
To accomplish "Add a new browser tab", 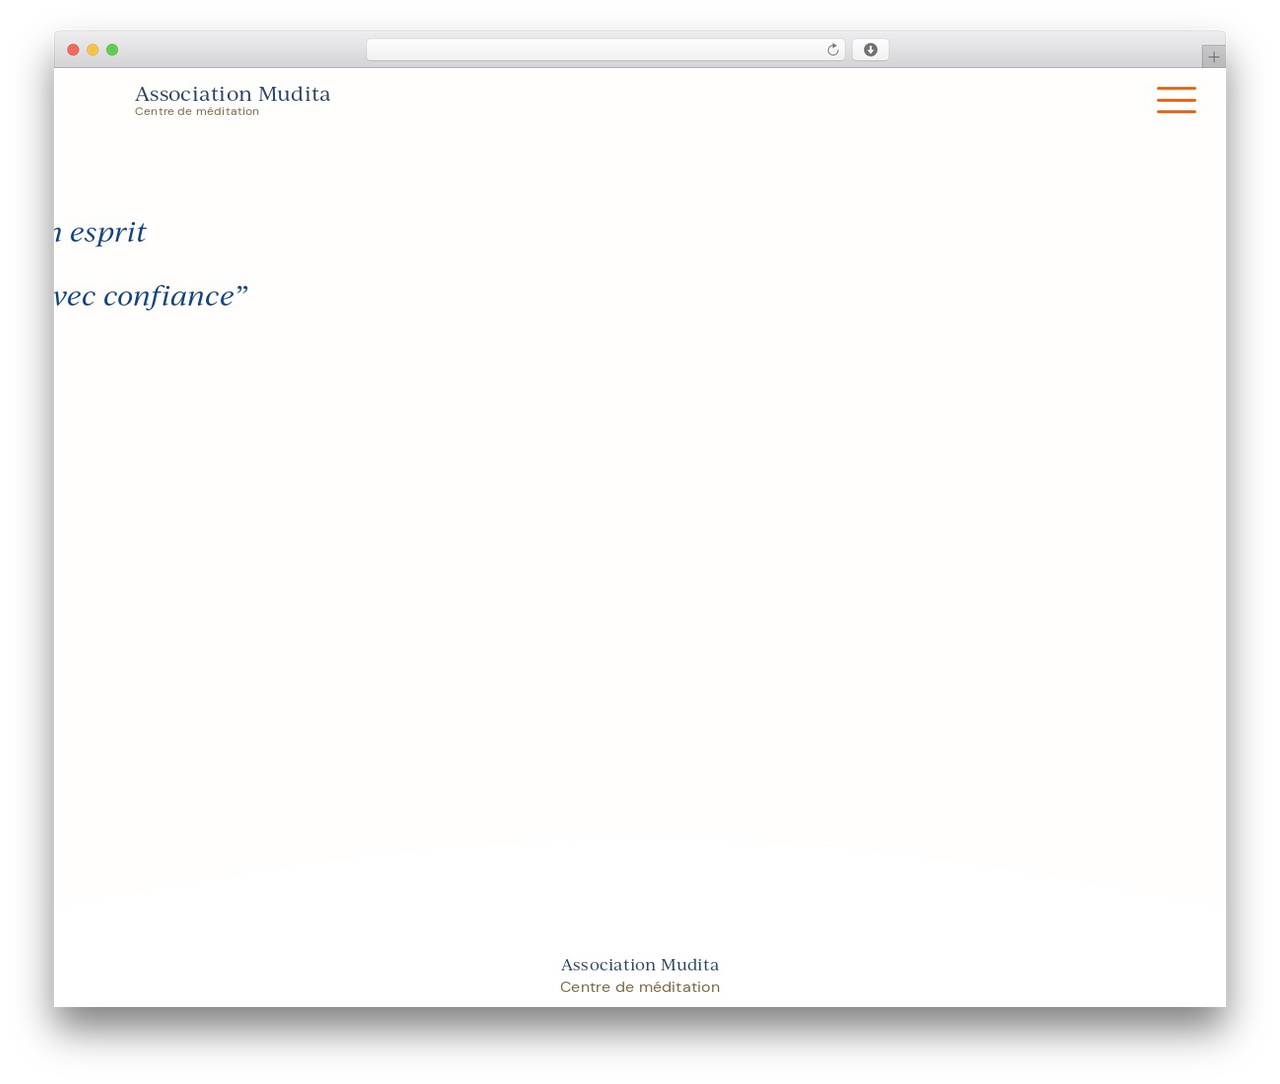I will click(1213, 57).
